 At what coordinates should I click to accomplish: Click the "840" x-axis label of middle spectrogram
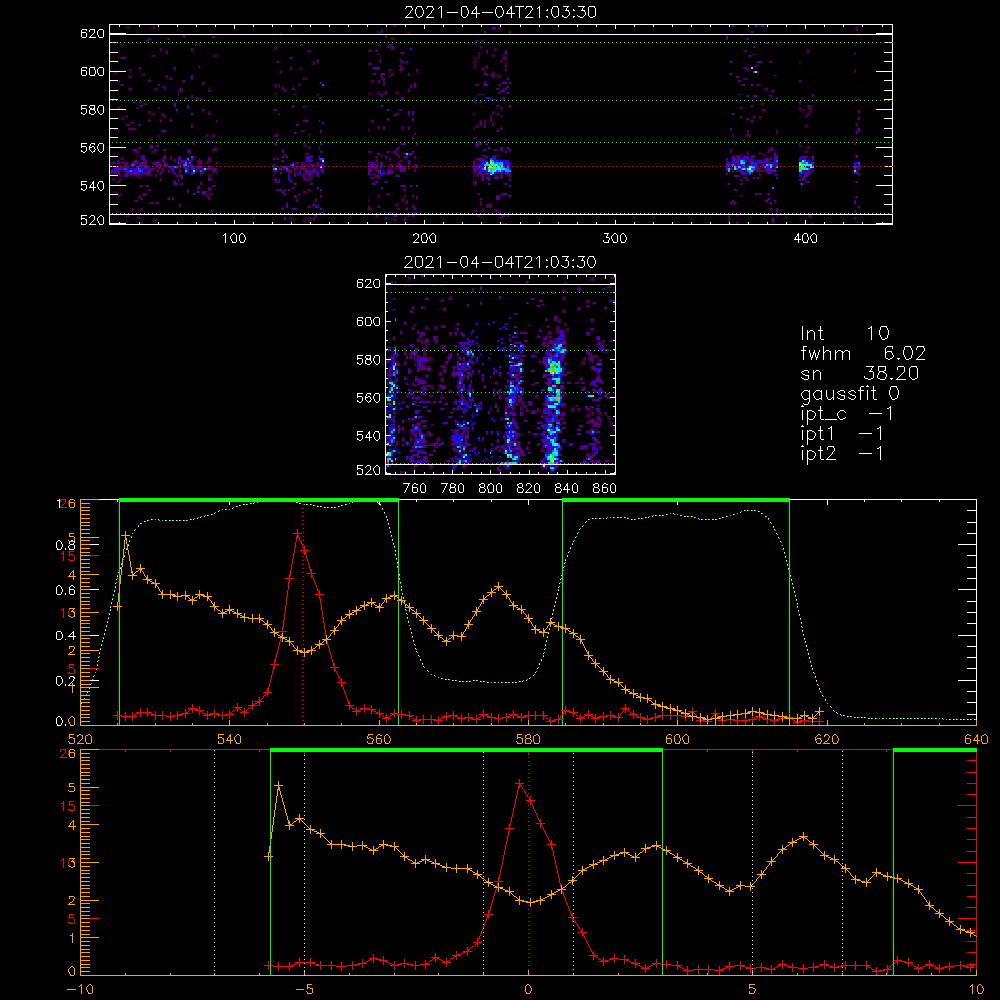coord(566,489)
